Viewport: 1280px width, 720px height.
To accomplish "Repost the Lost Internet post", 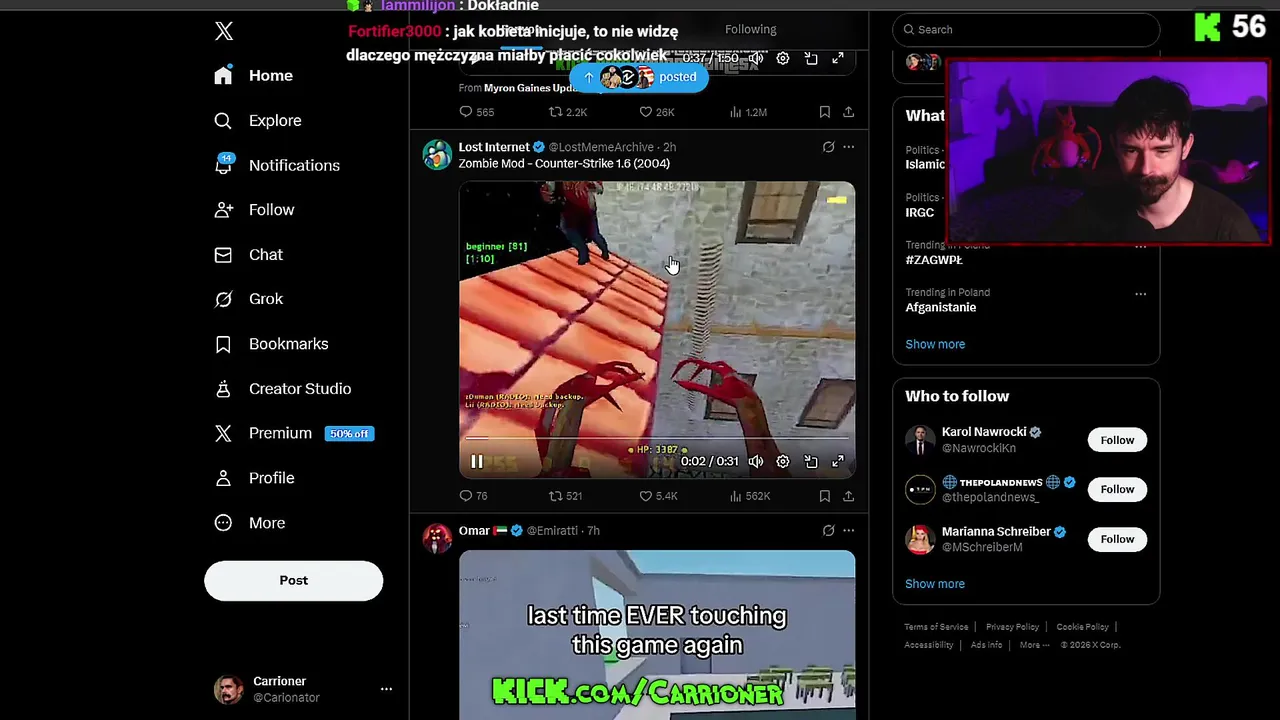I will click(566, 496).
